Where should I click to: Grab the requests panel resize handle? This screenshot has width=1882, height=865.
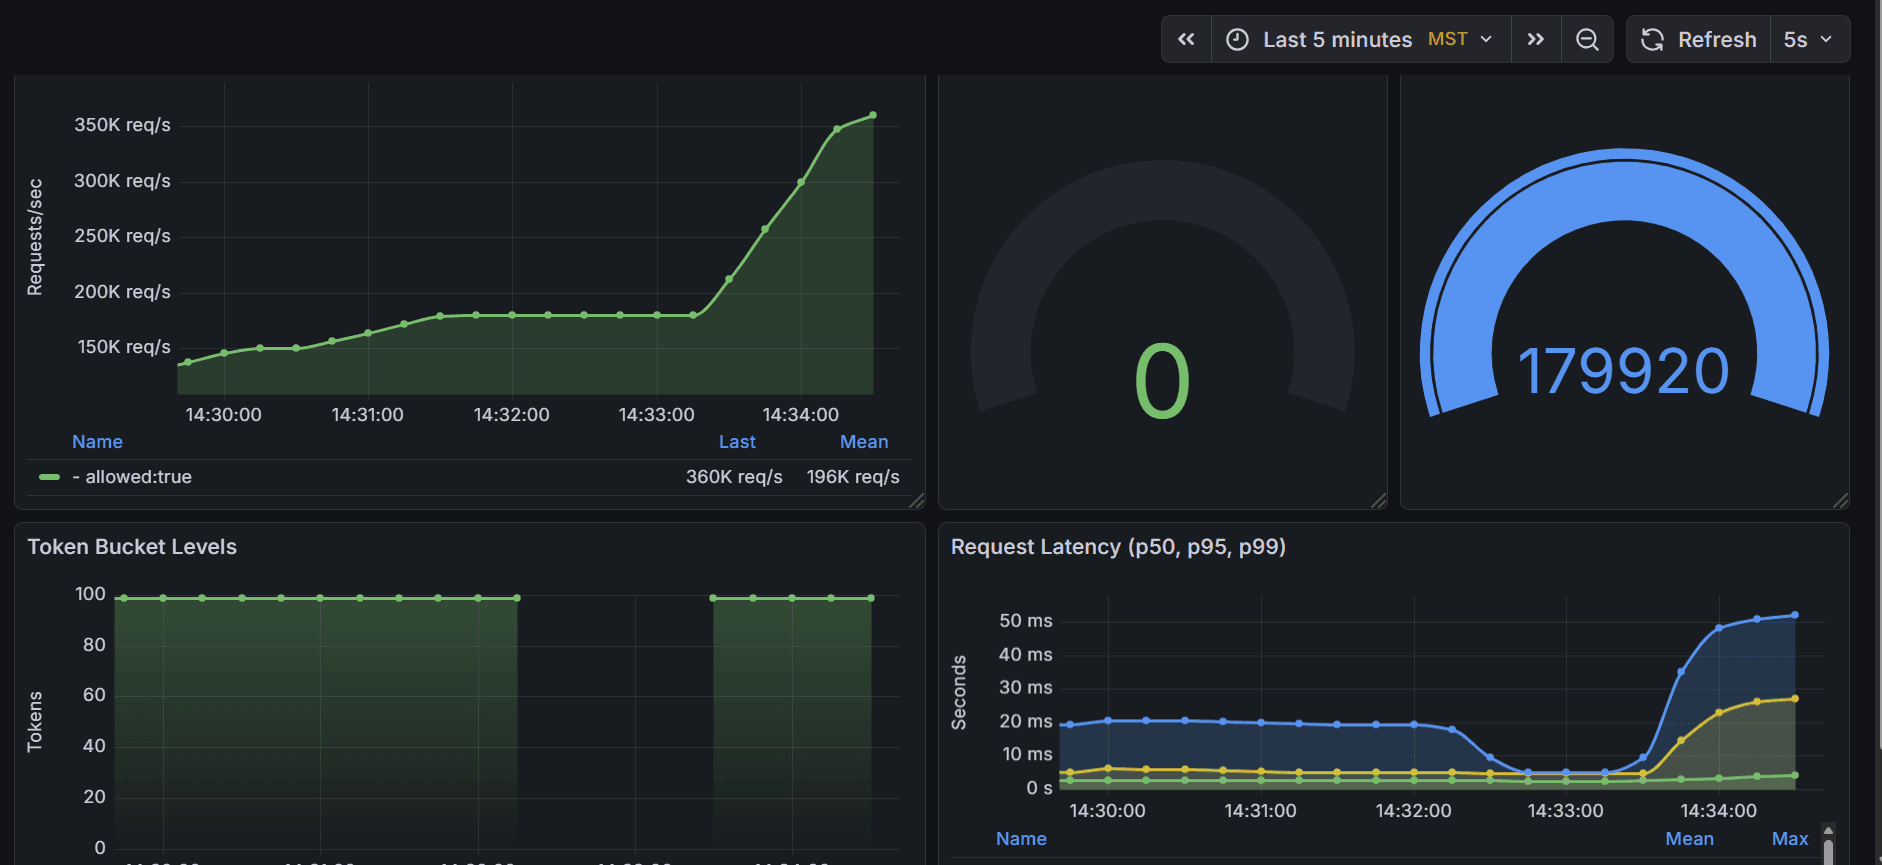917,501
